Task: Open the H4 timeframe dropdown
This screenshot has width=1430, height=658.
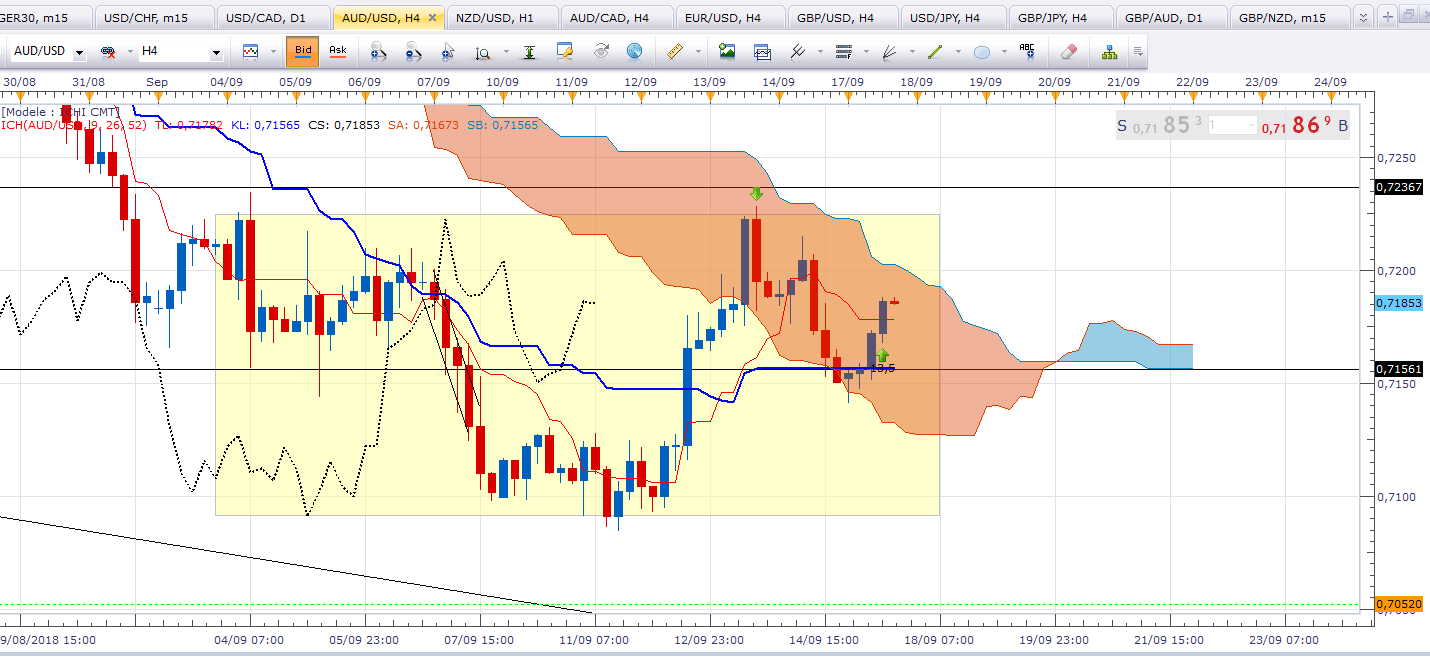Action: tap(216, 52)
